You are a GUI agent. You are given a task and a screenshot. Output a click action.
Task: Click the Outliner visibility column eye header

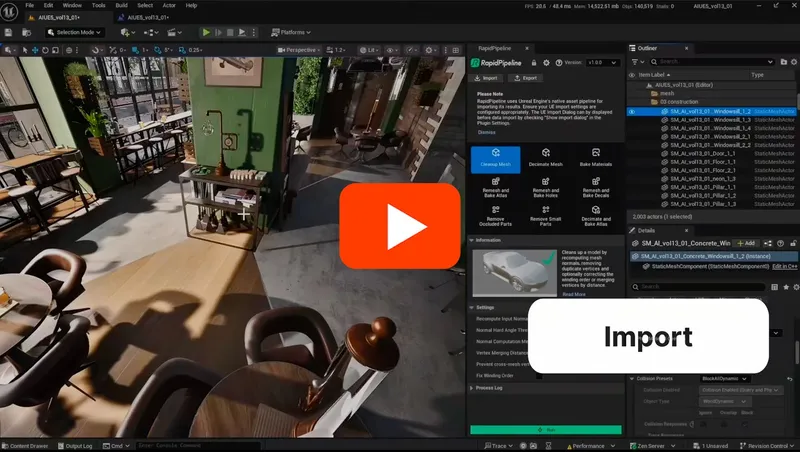point(632,75)
